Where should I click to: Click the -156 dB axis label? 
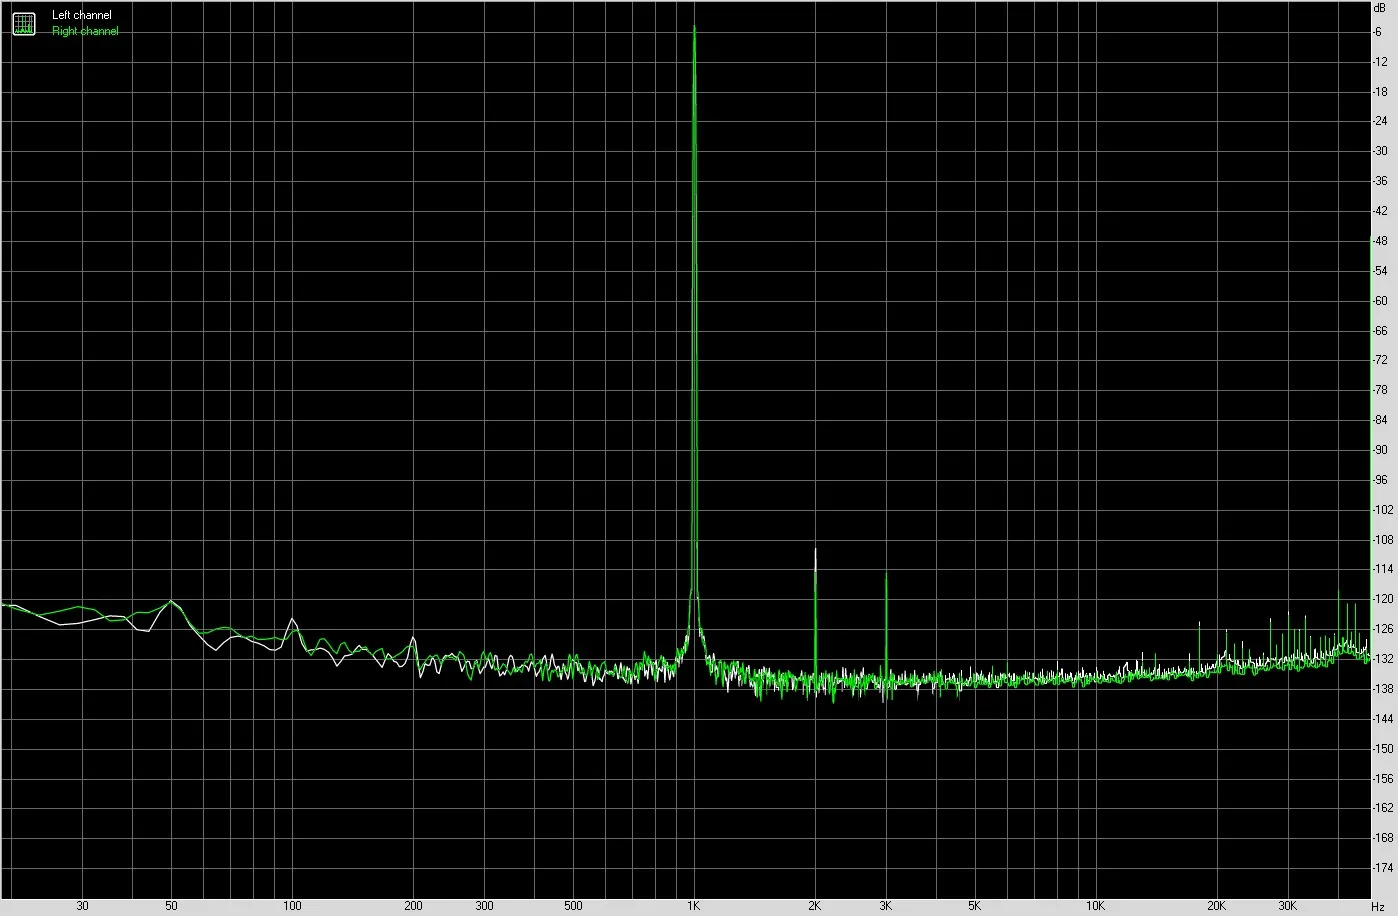click(x=1383, y=778)
